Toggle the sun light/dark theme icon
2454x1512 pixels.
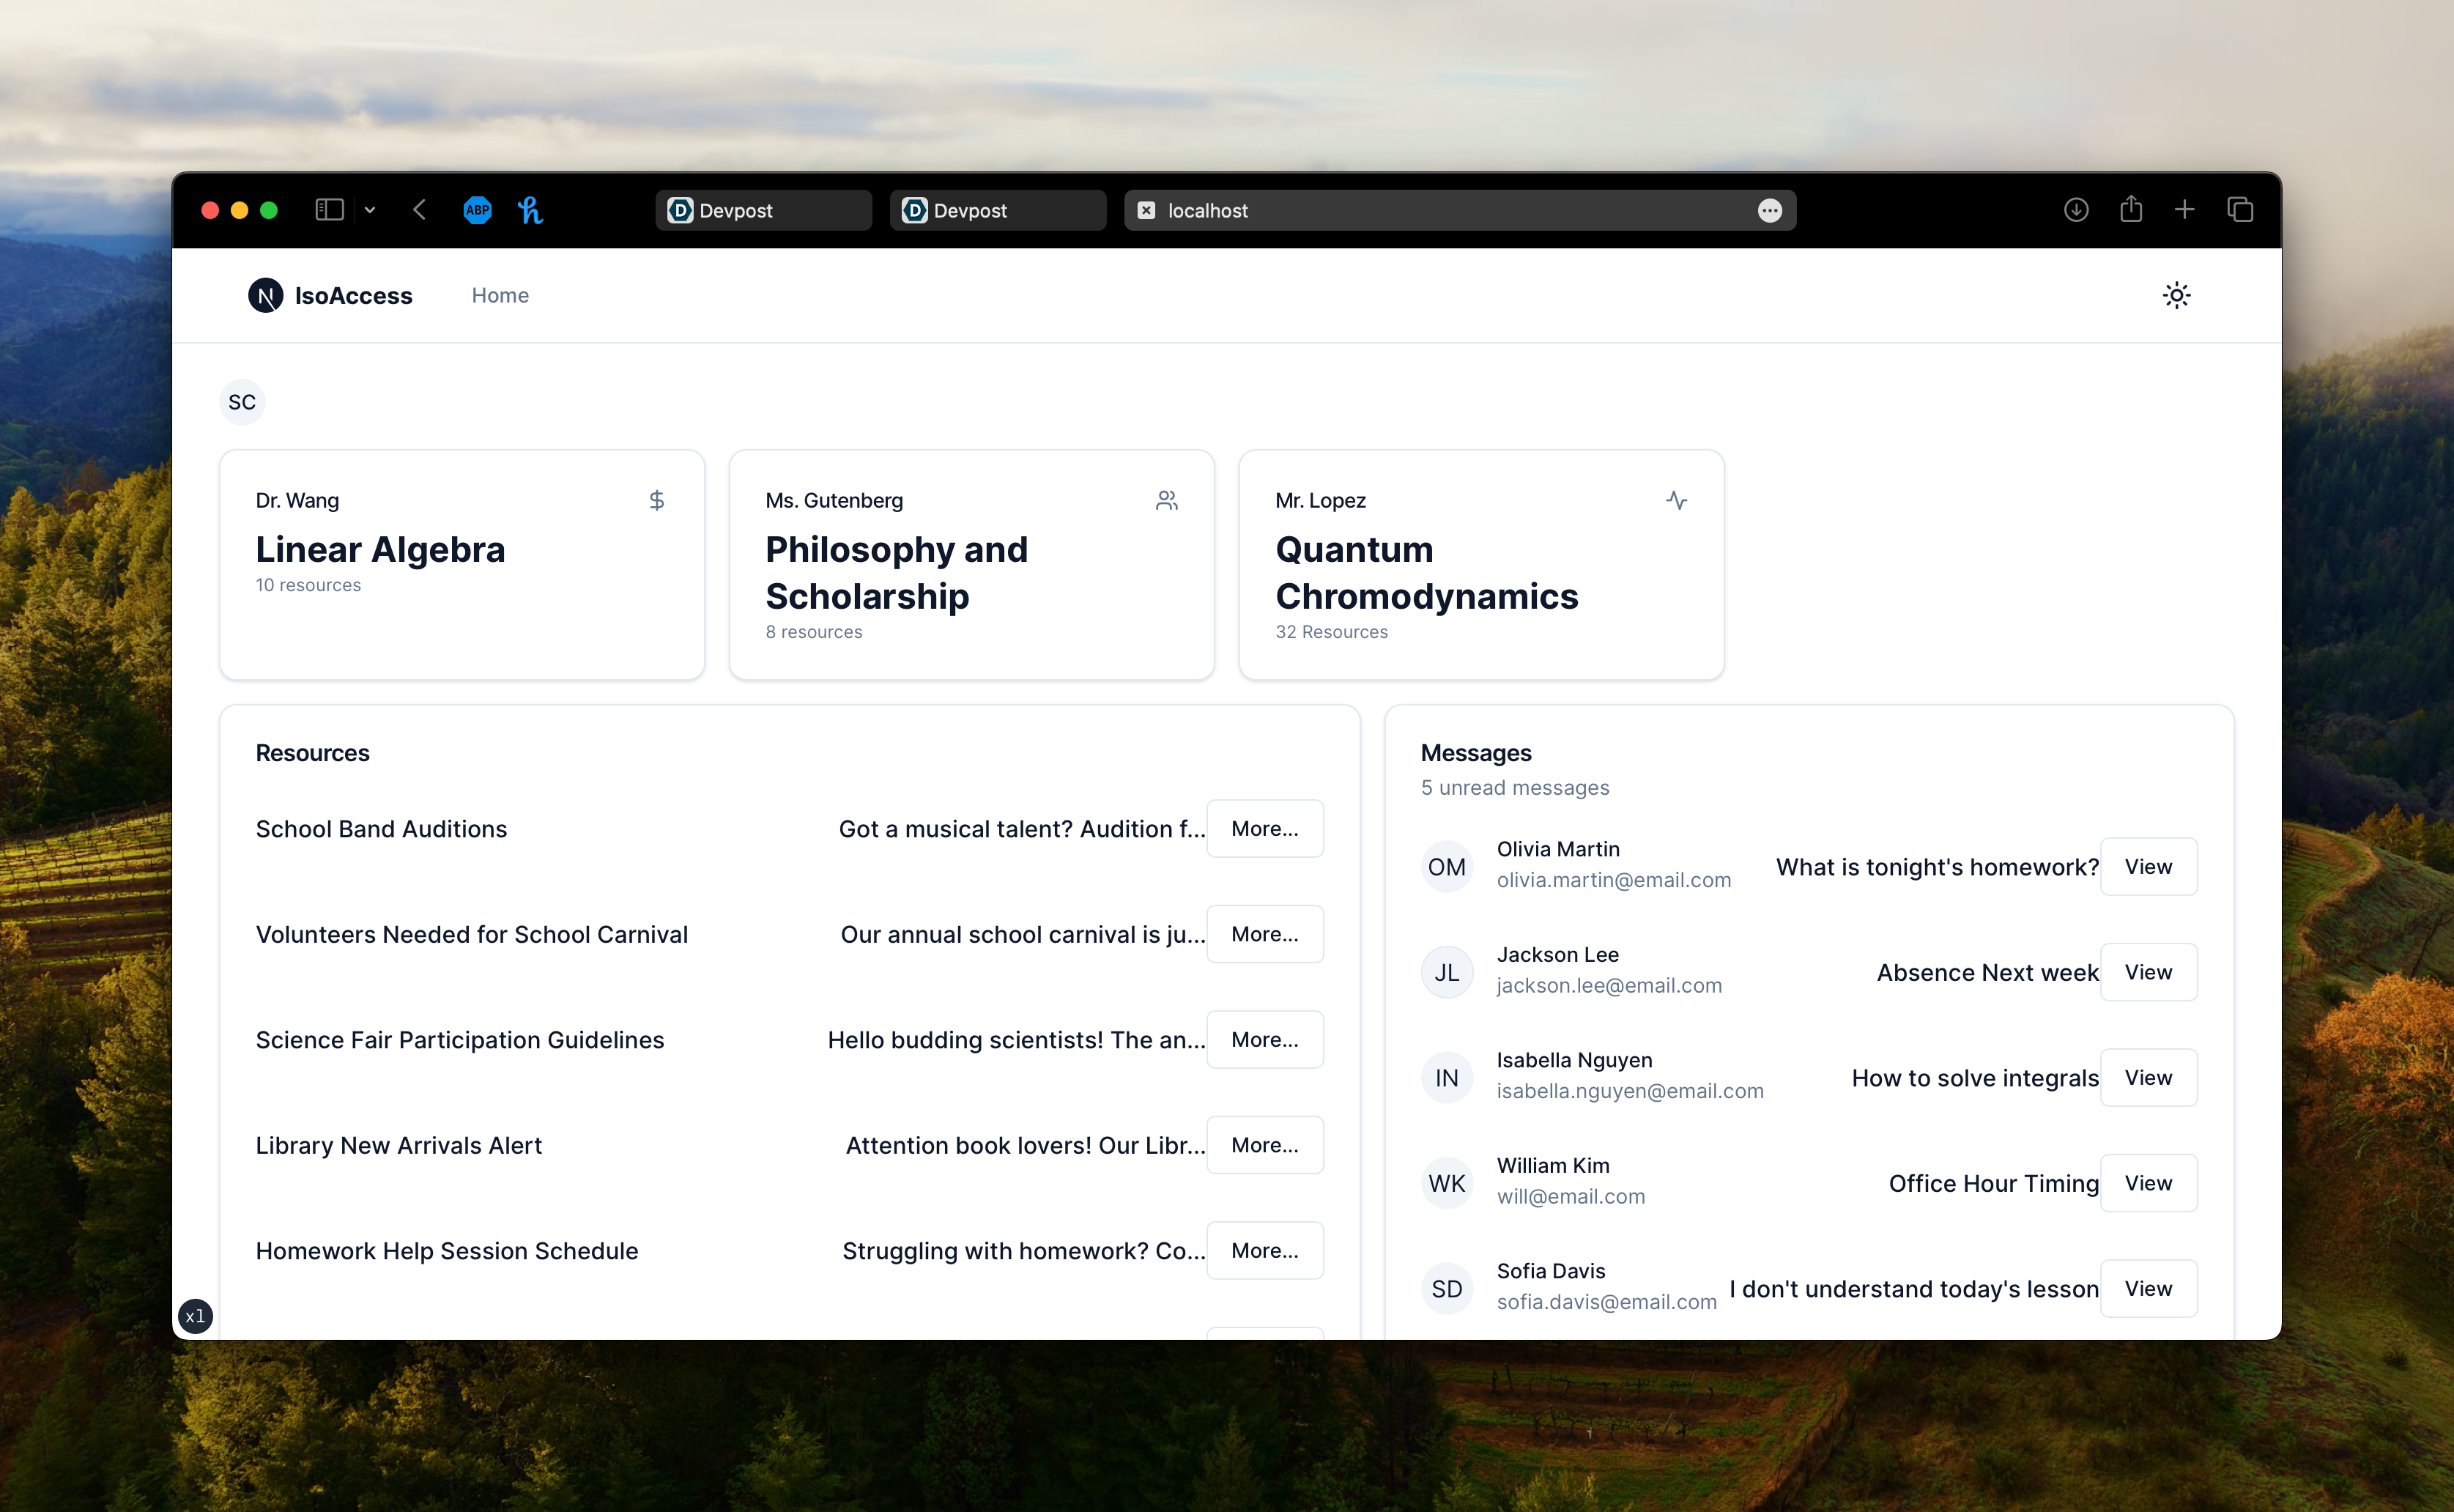tap(2176, 295)
